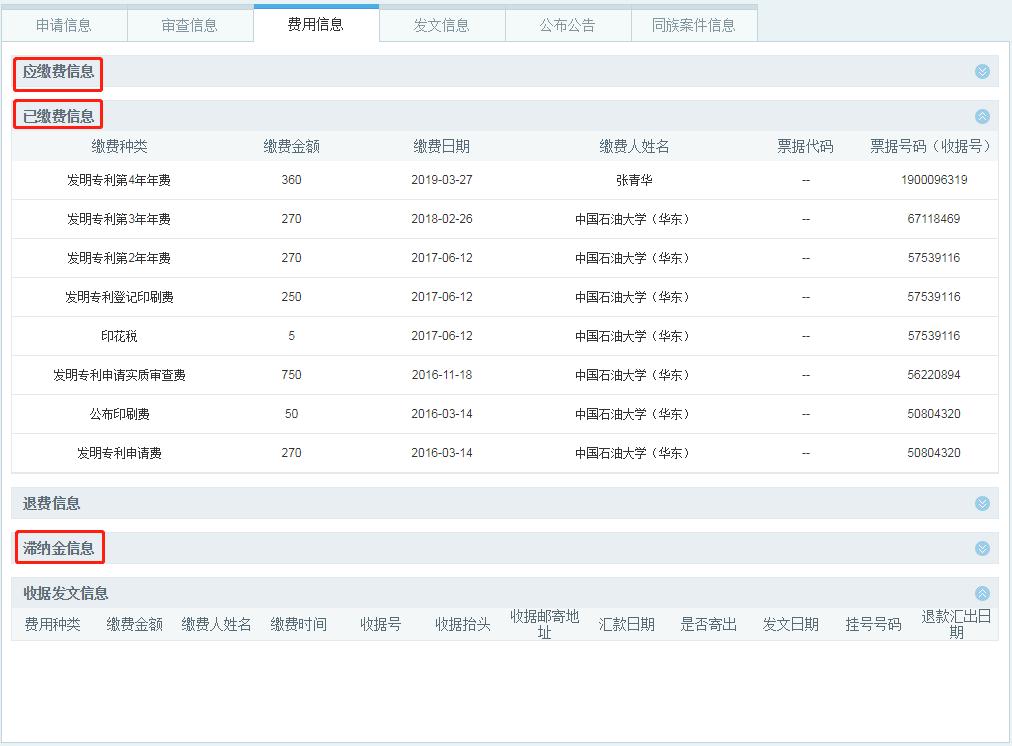This screenshot has width=1012, height=746.
Task: Open the 同族案件信息 tab
Action: point(694,25)
